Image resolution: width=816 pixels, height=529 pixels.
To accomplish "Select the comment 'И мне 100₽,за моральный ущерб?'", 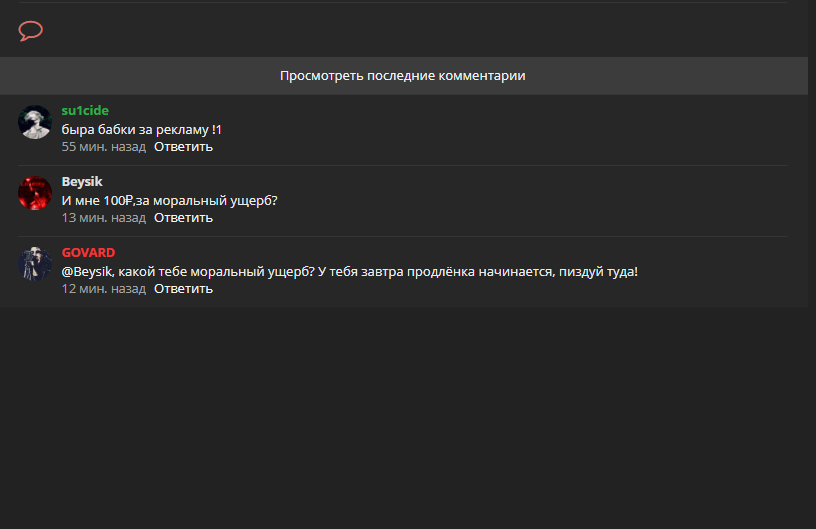I will pos(169,201).
